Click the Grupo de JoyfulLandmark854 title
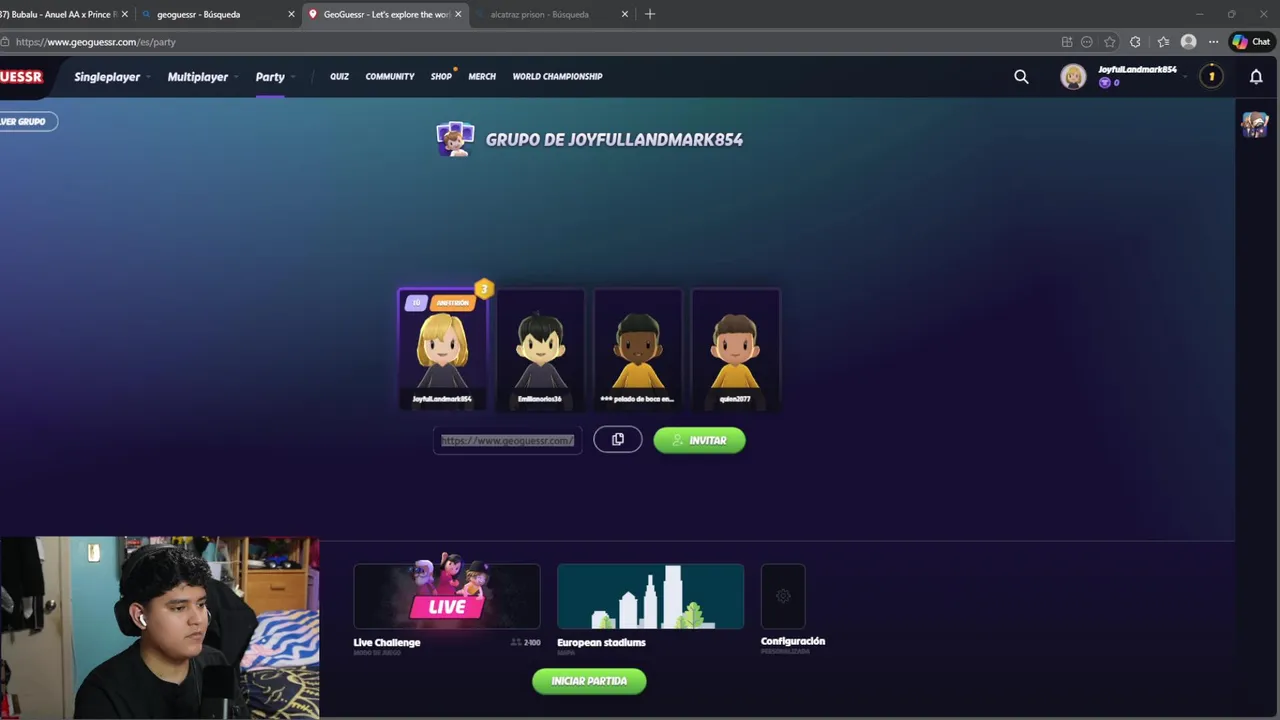 click(x=614, y=140)
